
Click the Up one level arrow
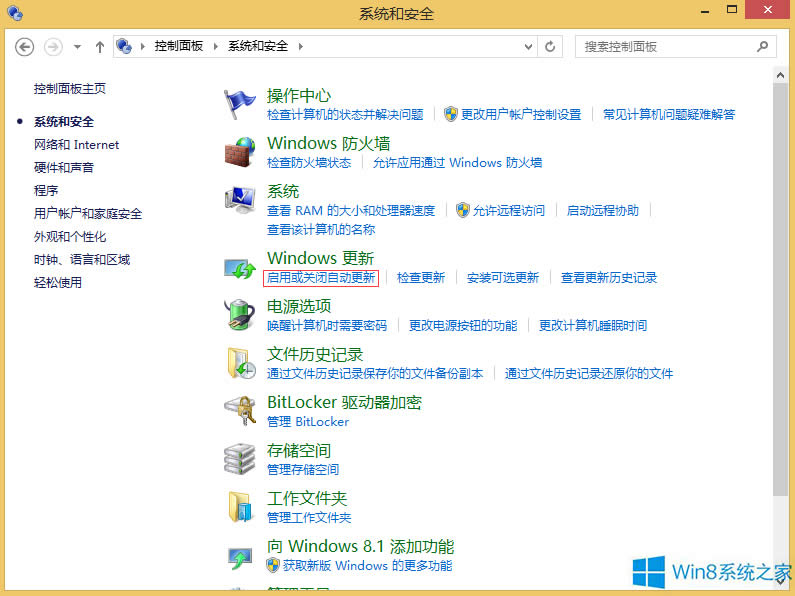click(100, 47)
